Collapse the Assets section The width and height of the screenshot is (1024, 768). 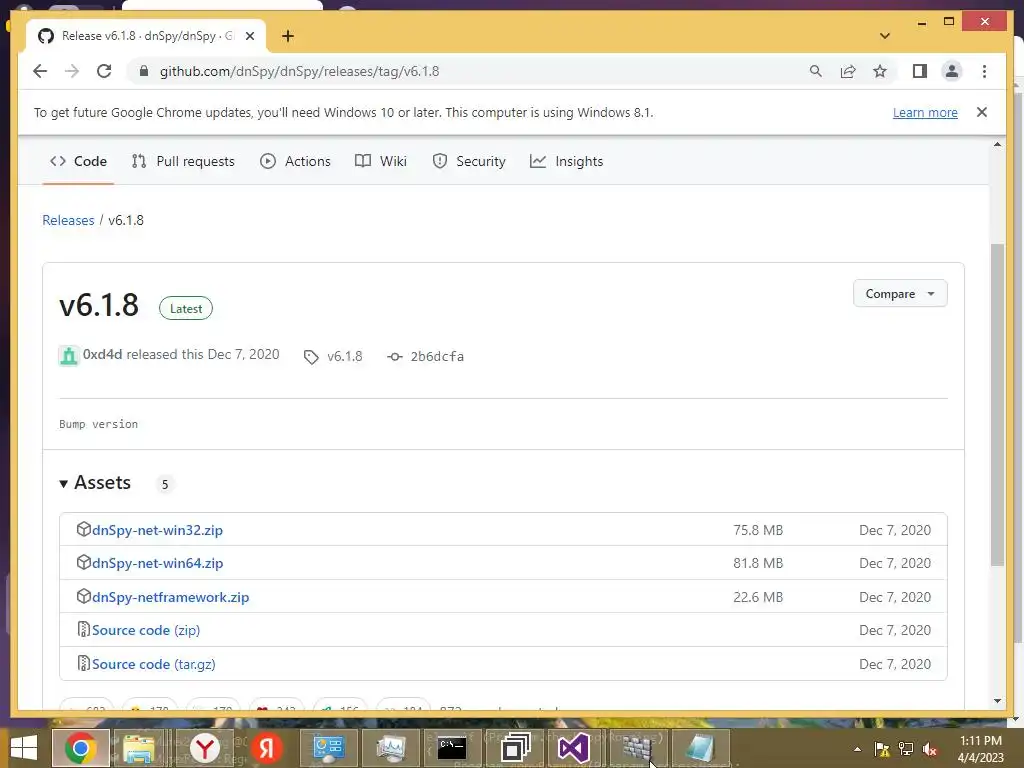coord(95,483)
